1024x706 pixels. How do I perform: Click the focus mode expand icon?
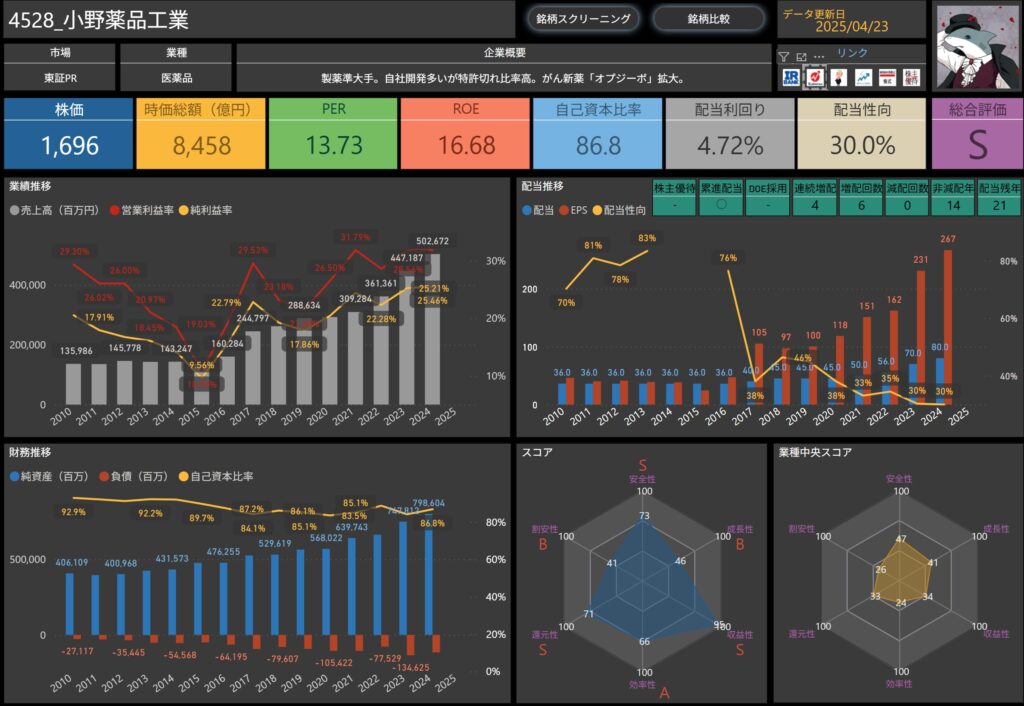801,57
